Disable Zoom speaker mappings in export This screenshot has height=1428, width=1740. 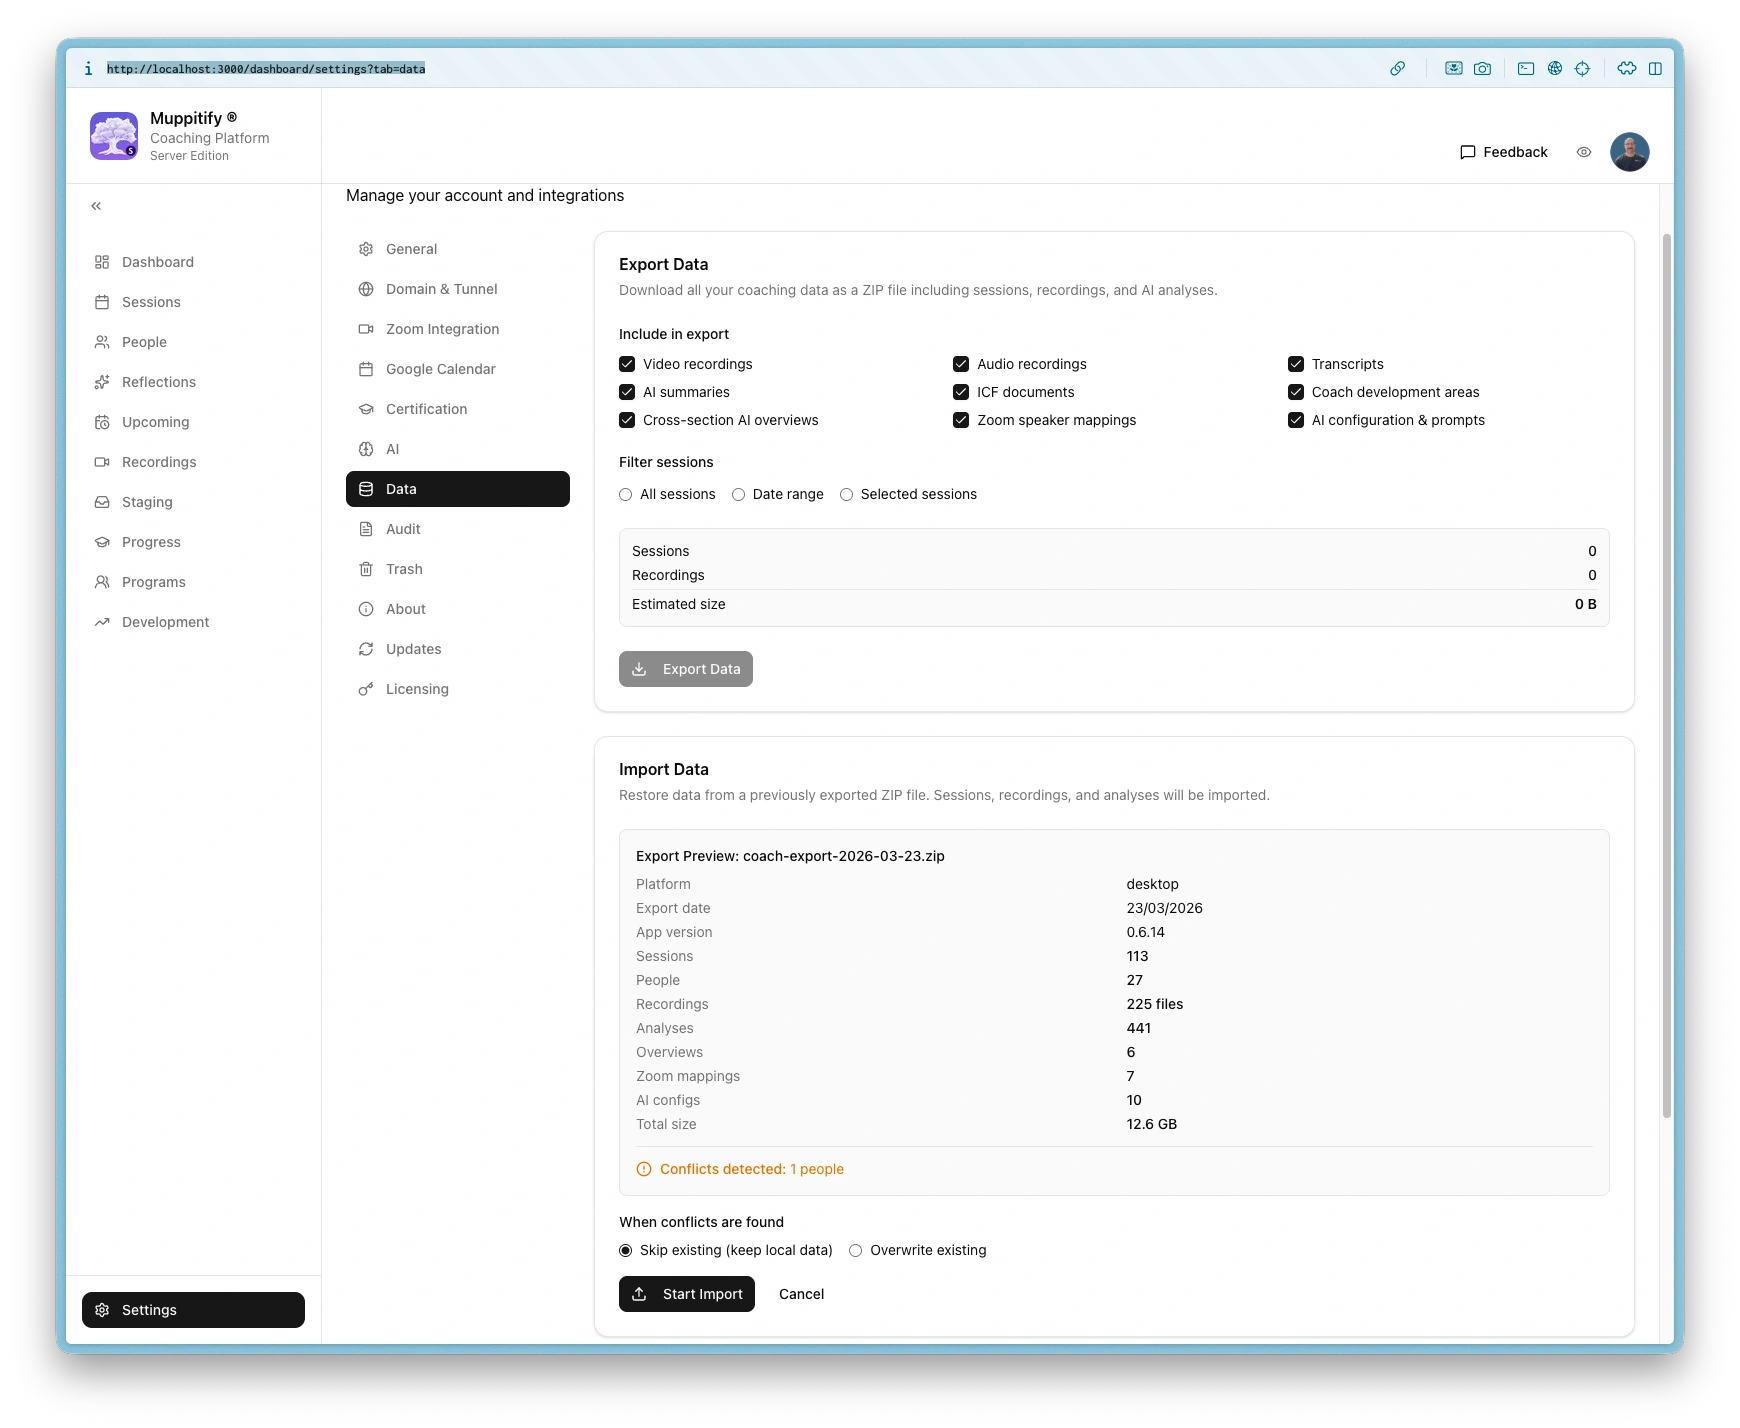click(961, 420)
